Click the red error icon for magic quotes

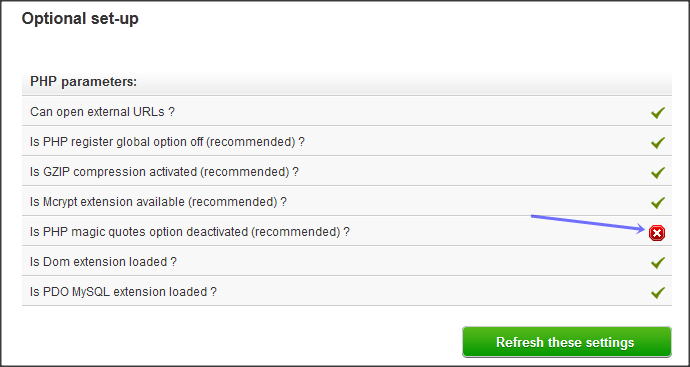point(657,233)
